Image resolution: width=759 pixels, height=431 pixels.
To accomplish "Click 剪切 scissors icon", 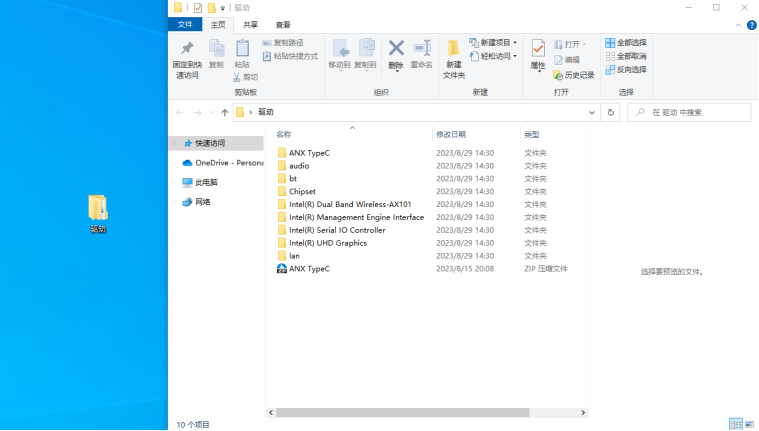I will (237, 77).
